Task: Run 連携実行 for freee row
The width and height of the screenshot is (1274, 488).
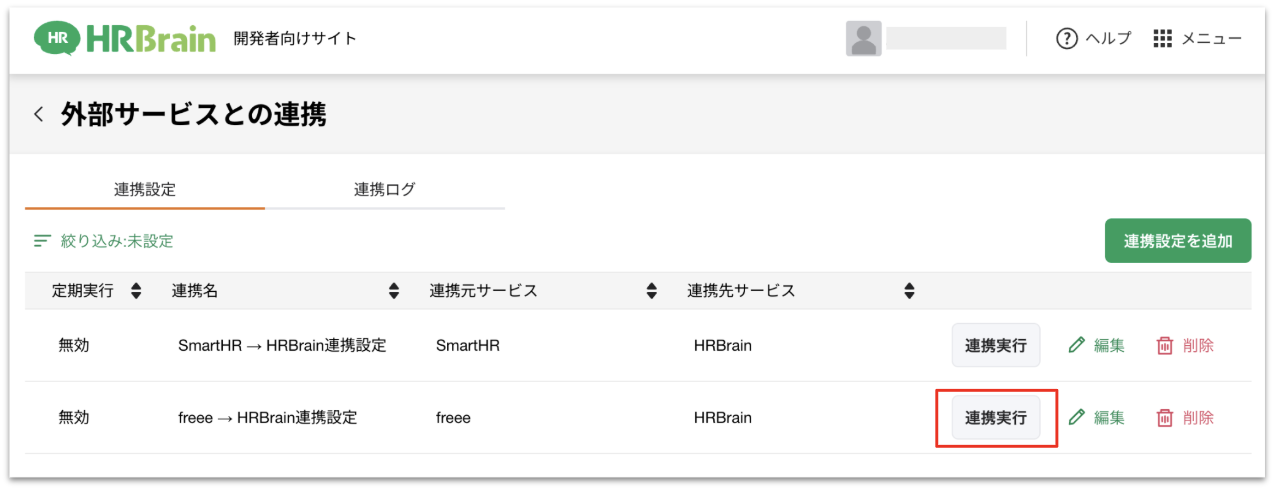Action: 995,418
